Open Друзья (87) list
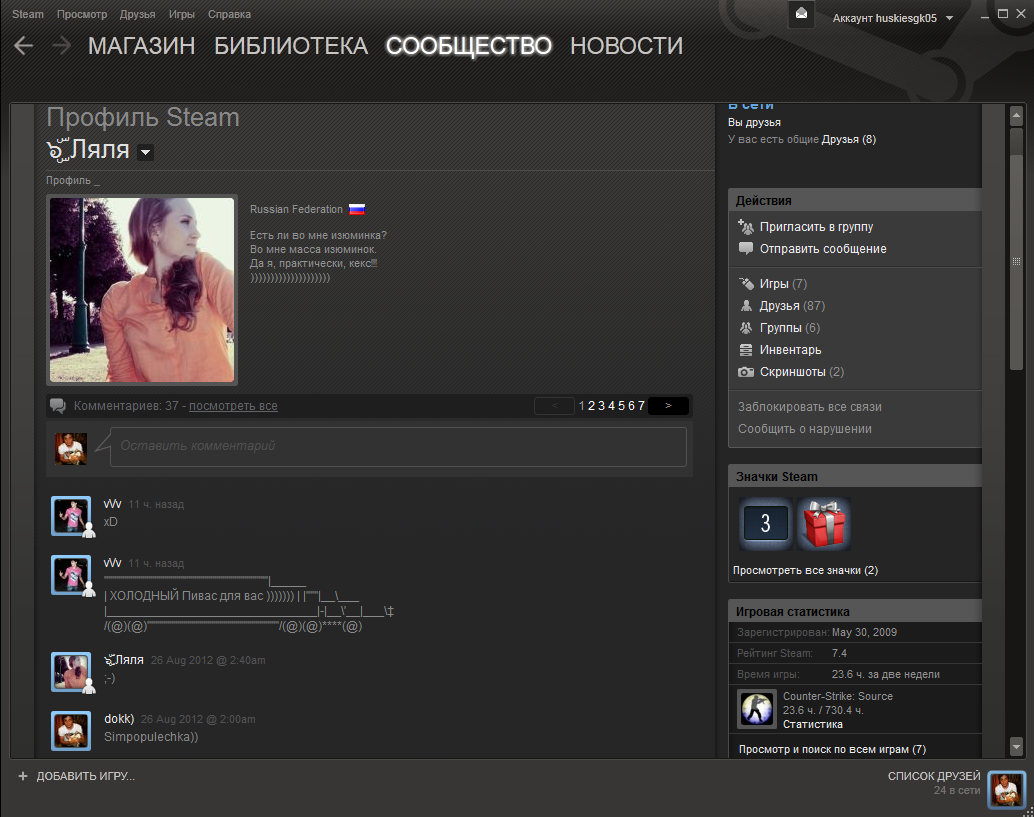 [792, 306]
